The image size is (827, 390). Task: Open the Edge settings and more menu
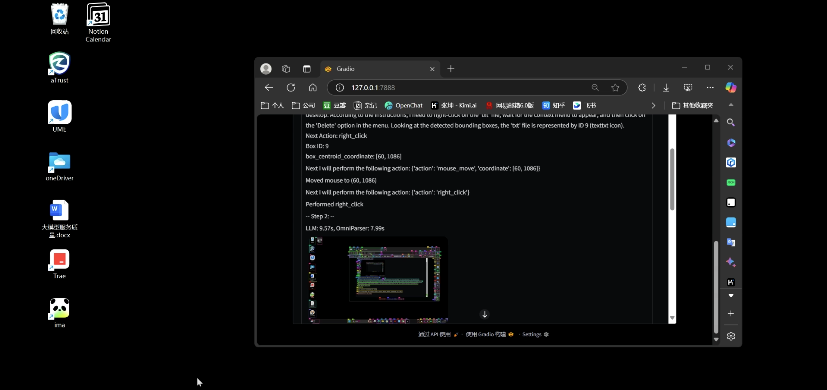(710, 88)
